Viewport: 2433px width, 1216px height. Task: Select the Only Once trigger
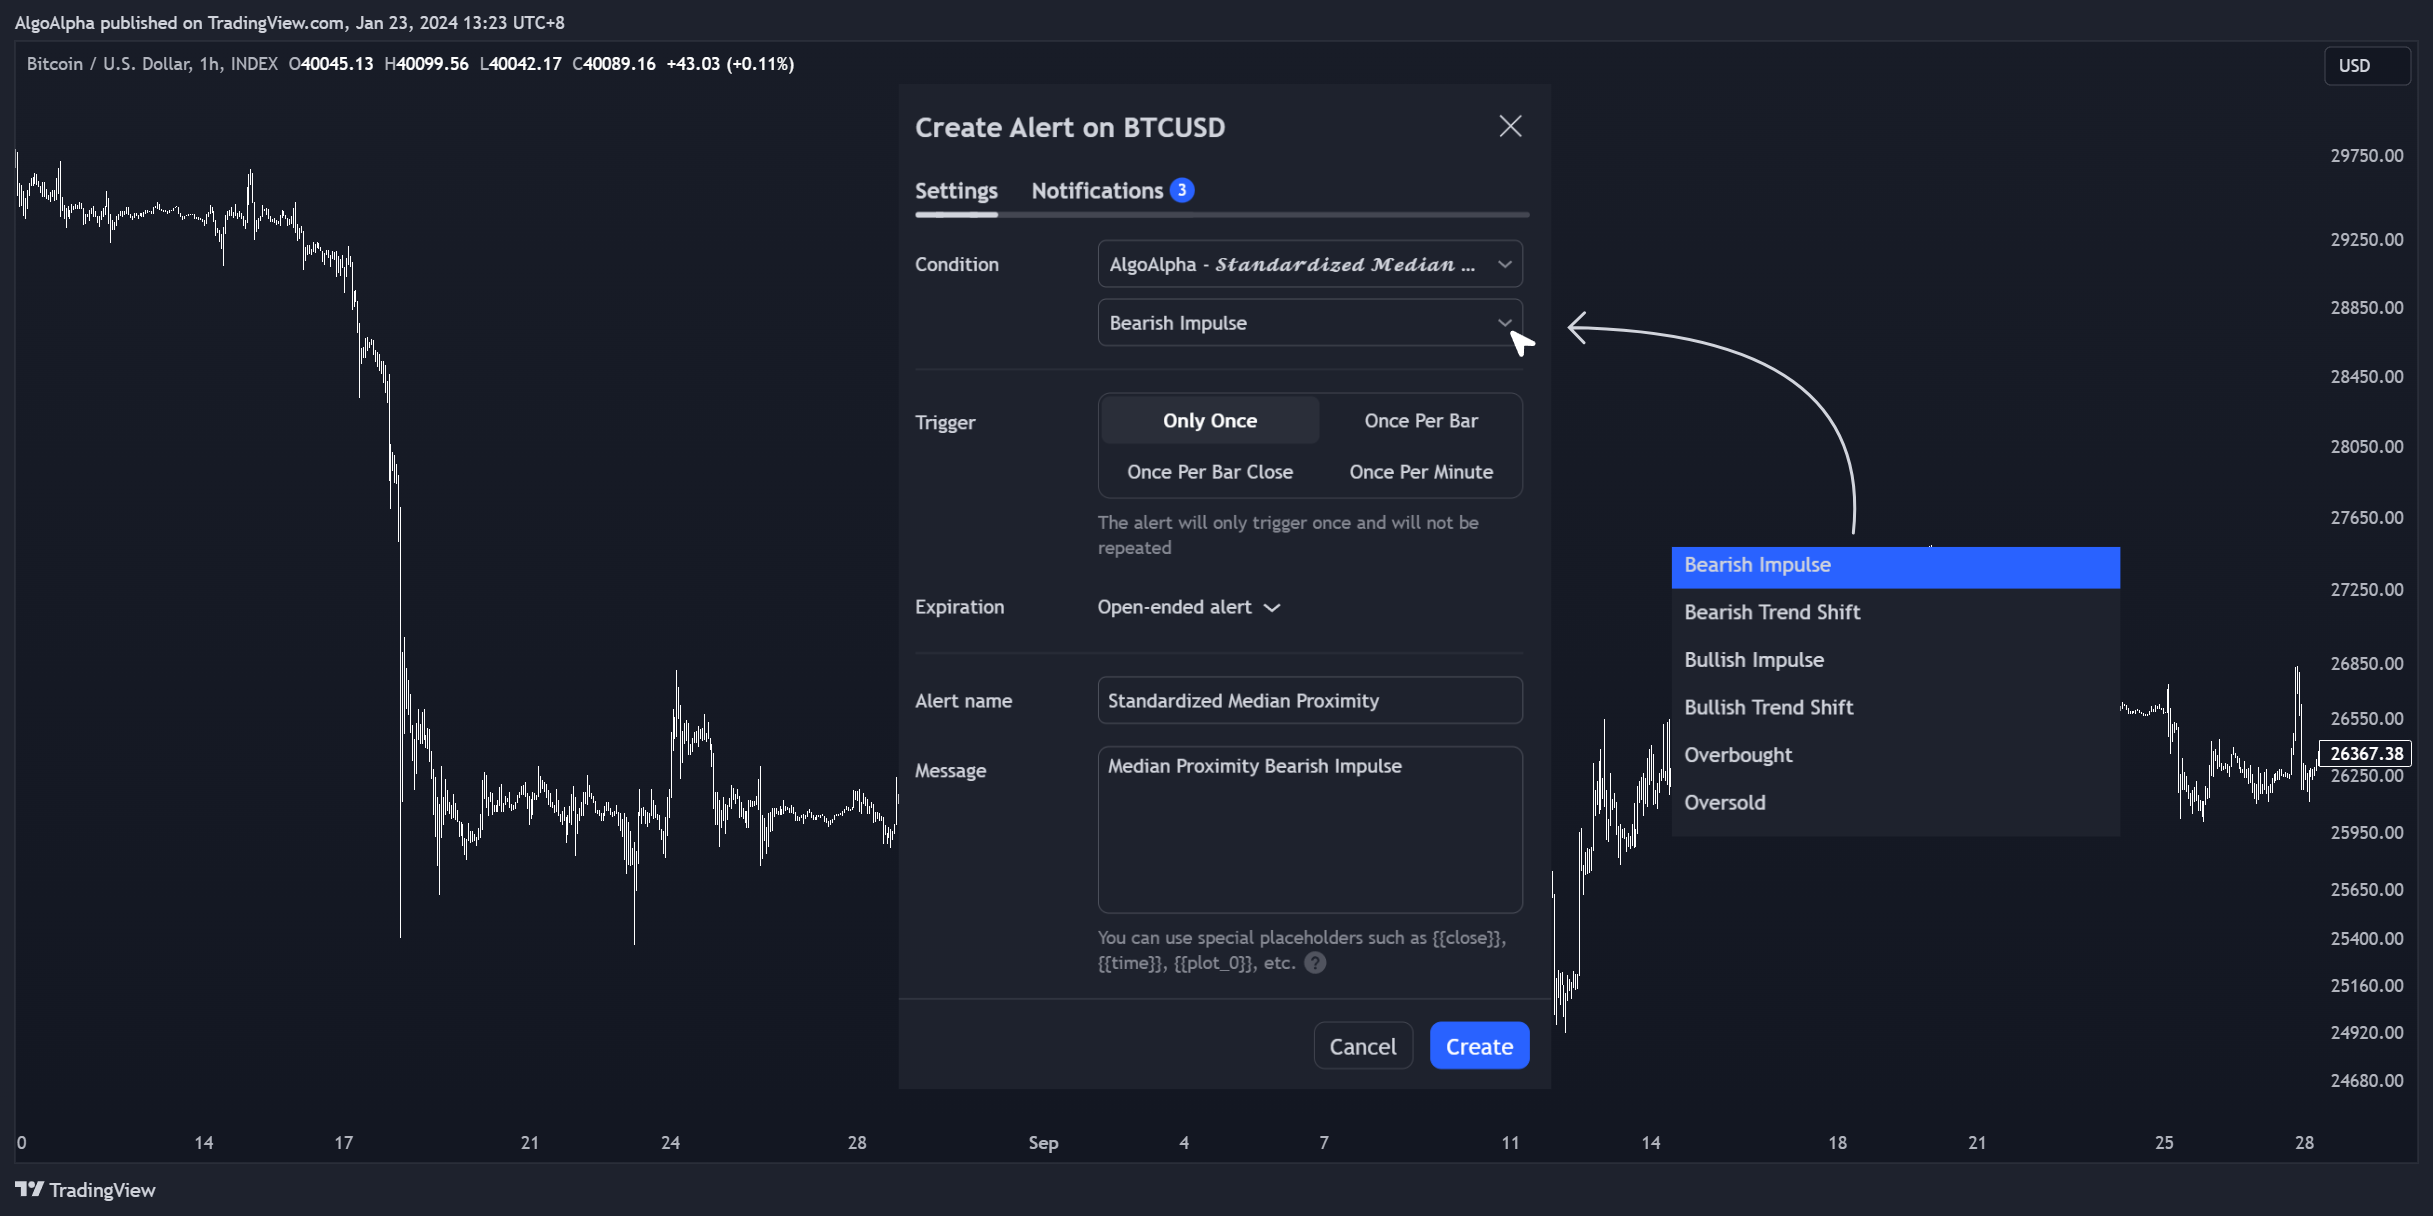(1210, 421)
